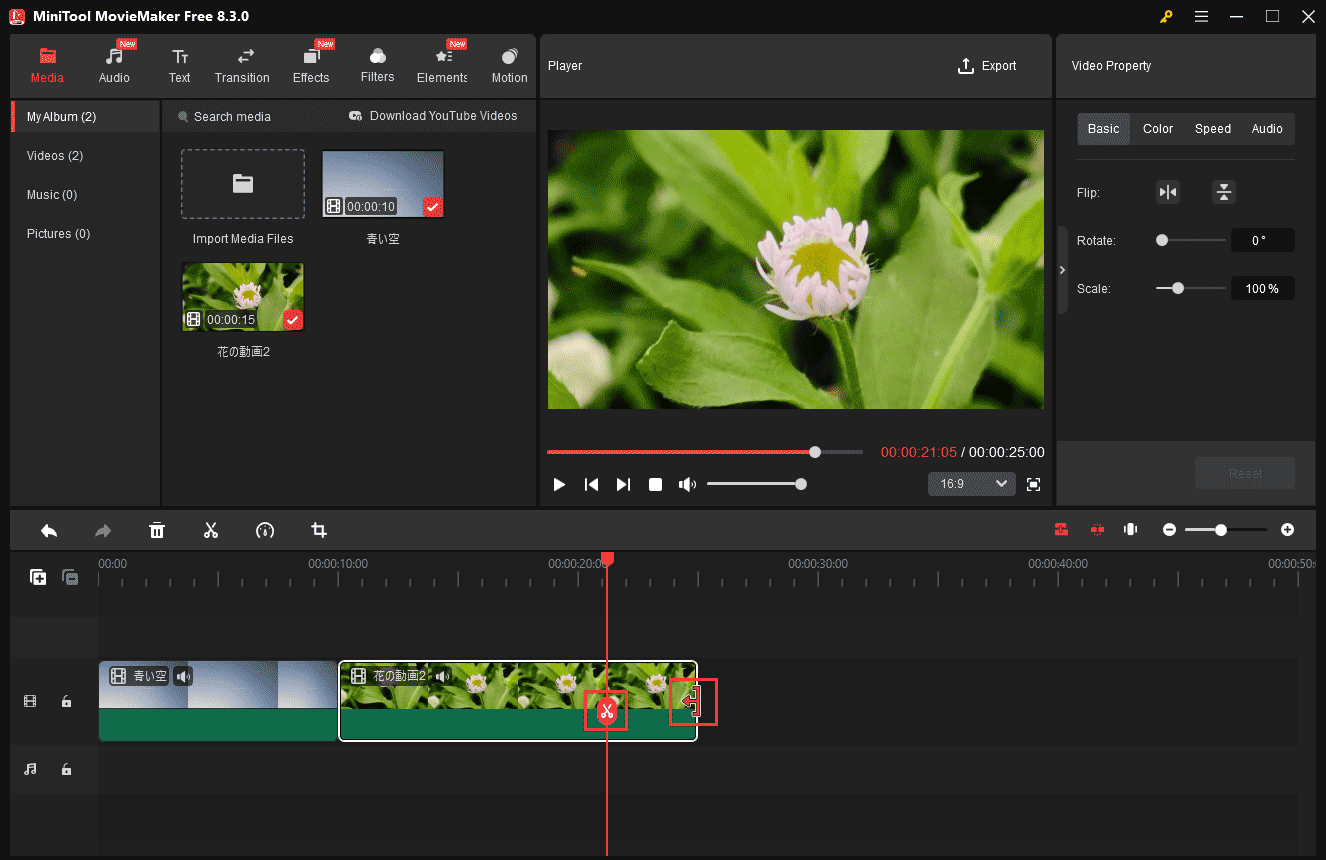This screenshot has width=1326, height=860.
Task: Toggle the red magnet snap icon
Action: point(1061,530)
